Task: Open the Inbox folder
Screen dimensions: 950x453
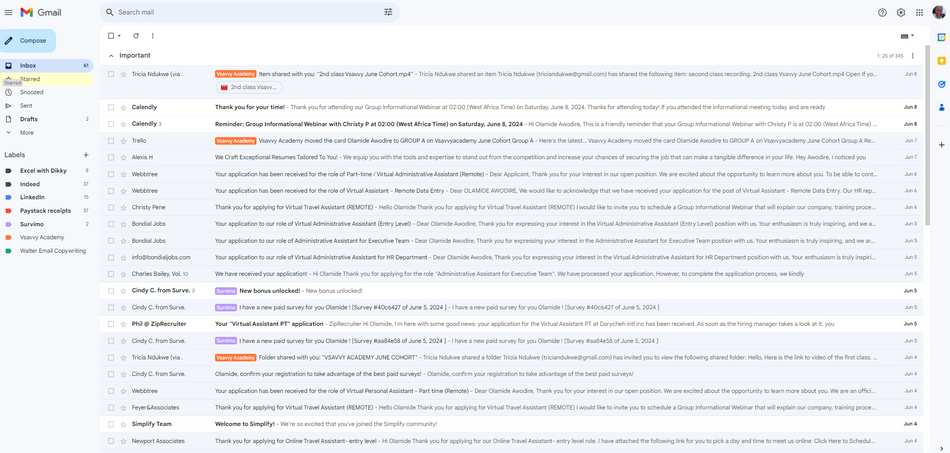Action: point(47,65)
